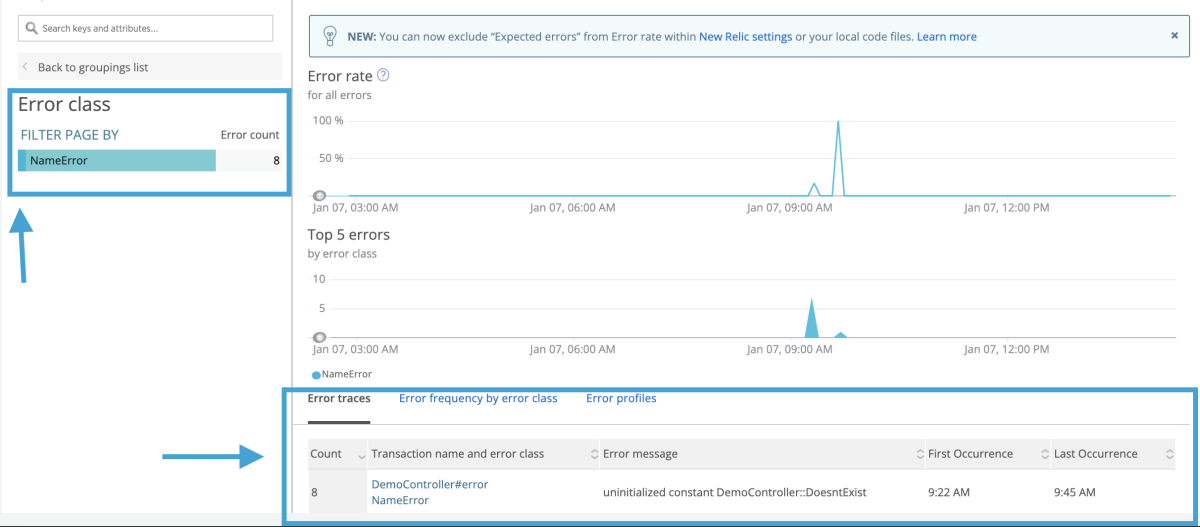1200x527 pixels.
Task: Sort by the Count column arrow
Action: click(361, 454)
